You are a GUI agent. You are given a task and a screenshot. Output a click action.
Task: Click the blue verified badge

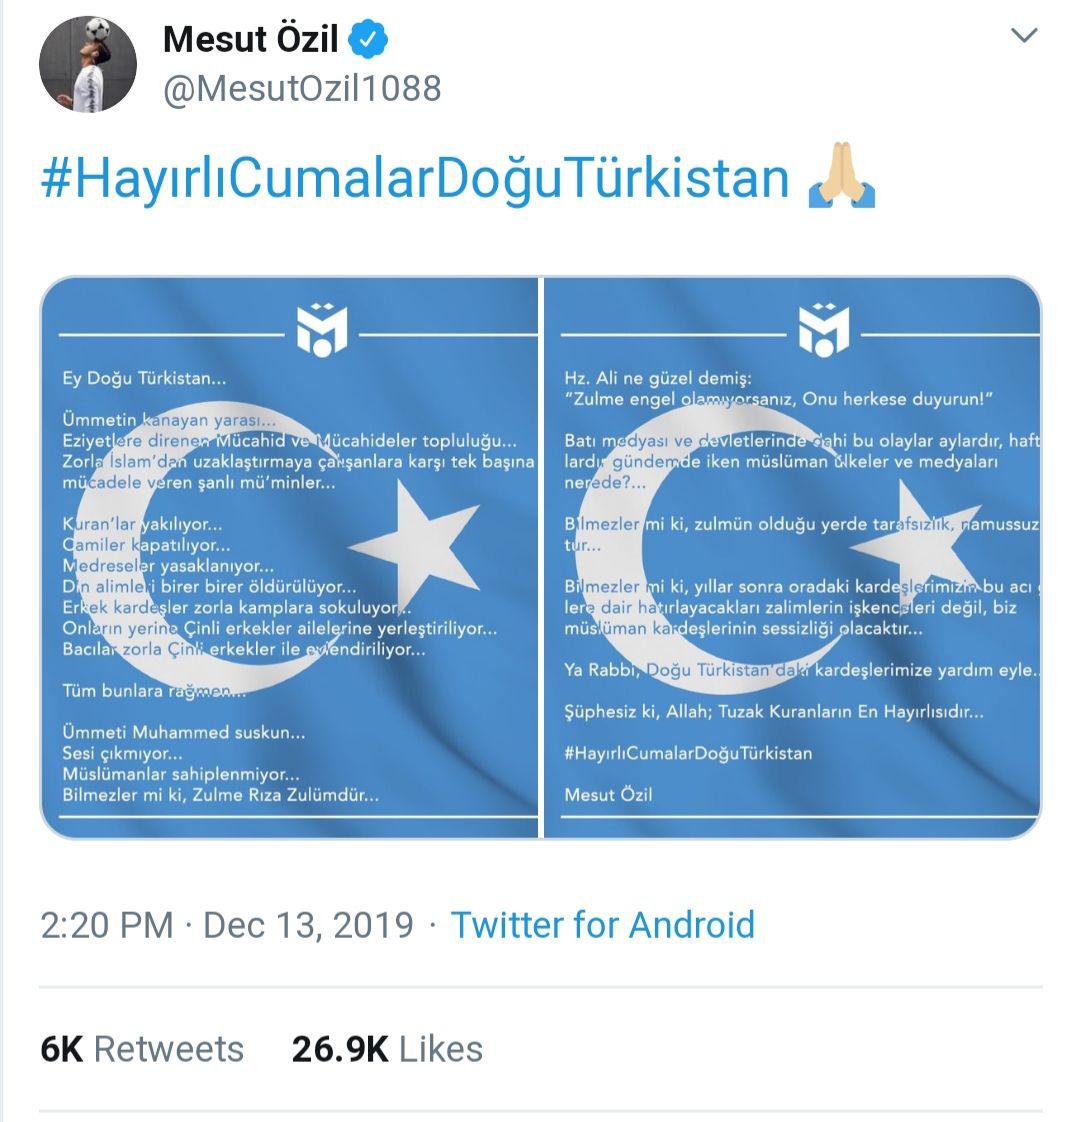[368, 40]
